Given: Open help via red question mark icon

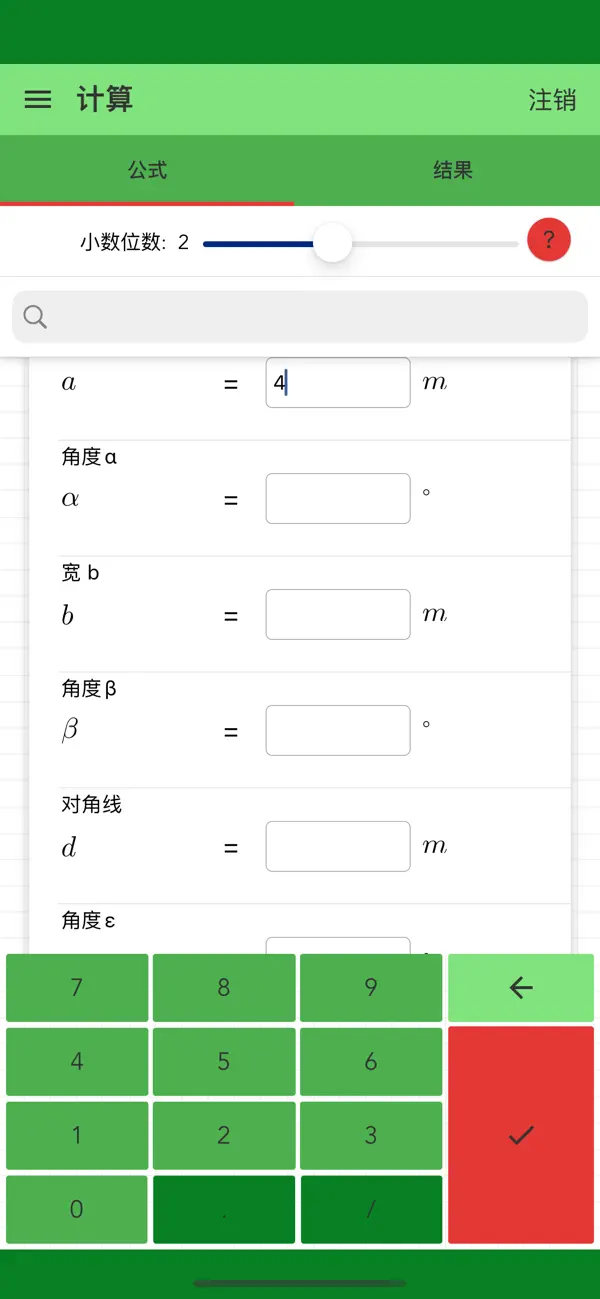Looking at the screenshot, I should (548, 240).
